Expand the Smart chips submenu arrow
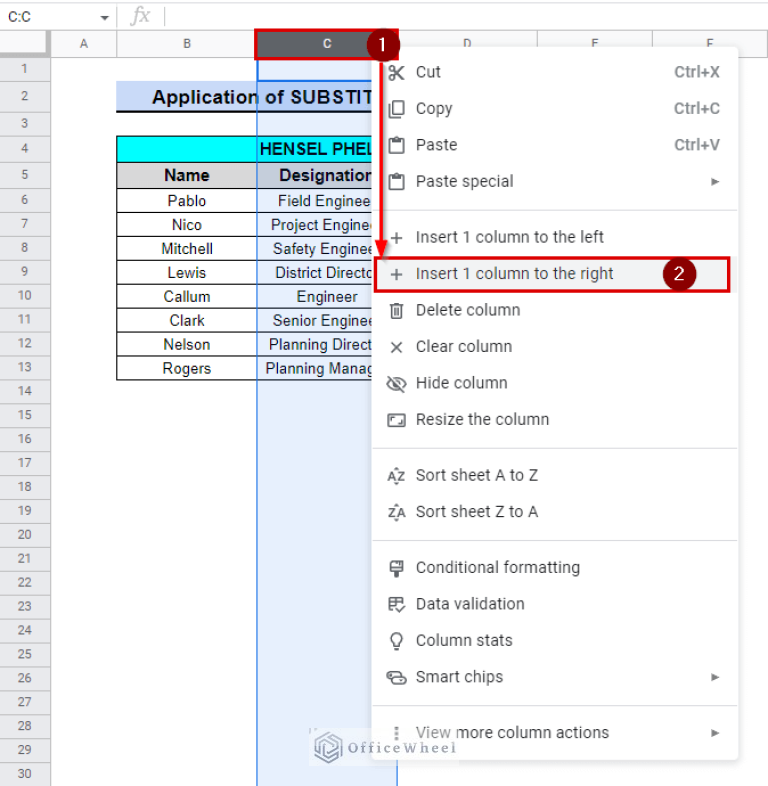Viewport: 768px width, 786px height. tap(715, 677)
